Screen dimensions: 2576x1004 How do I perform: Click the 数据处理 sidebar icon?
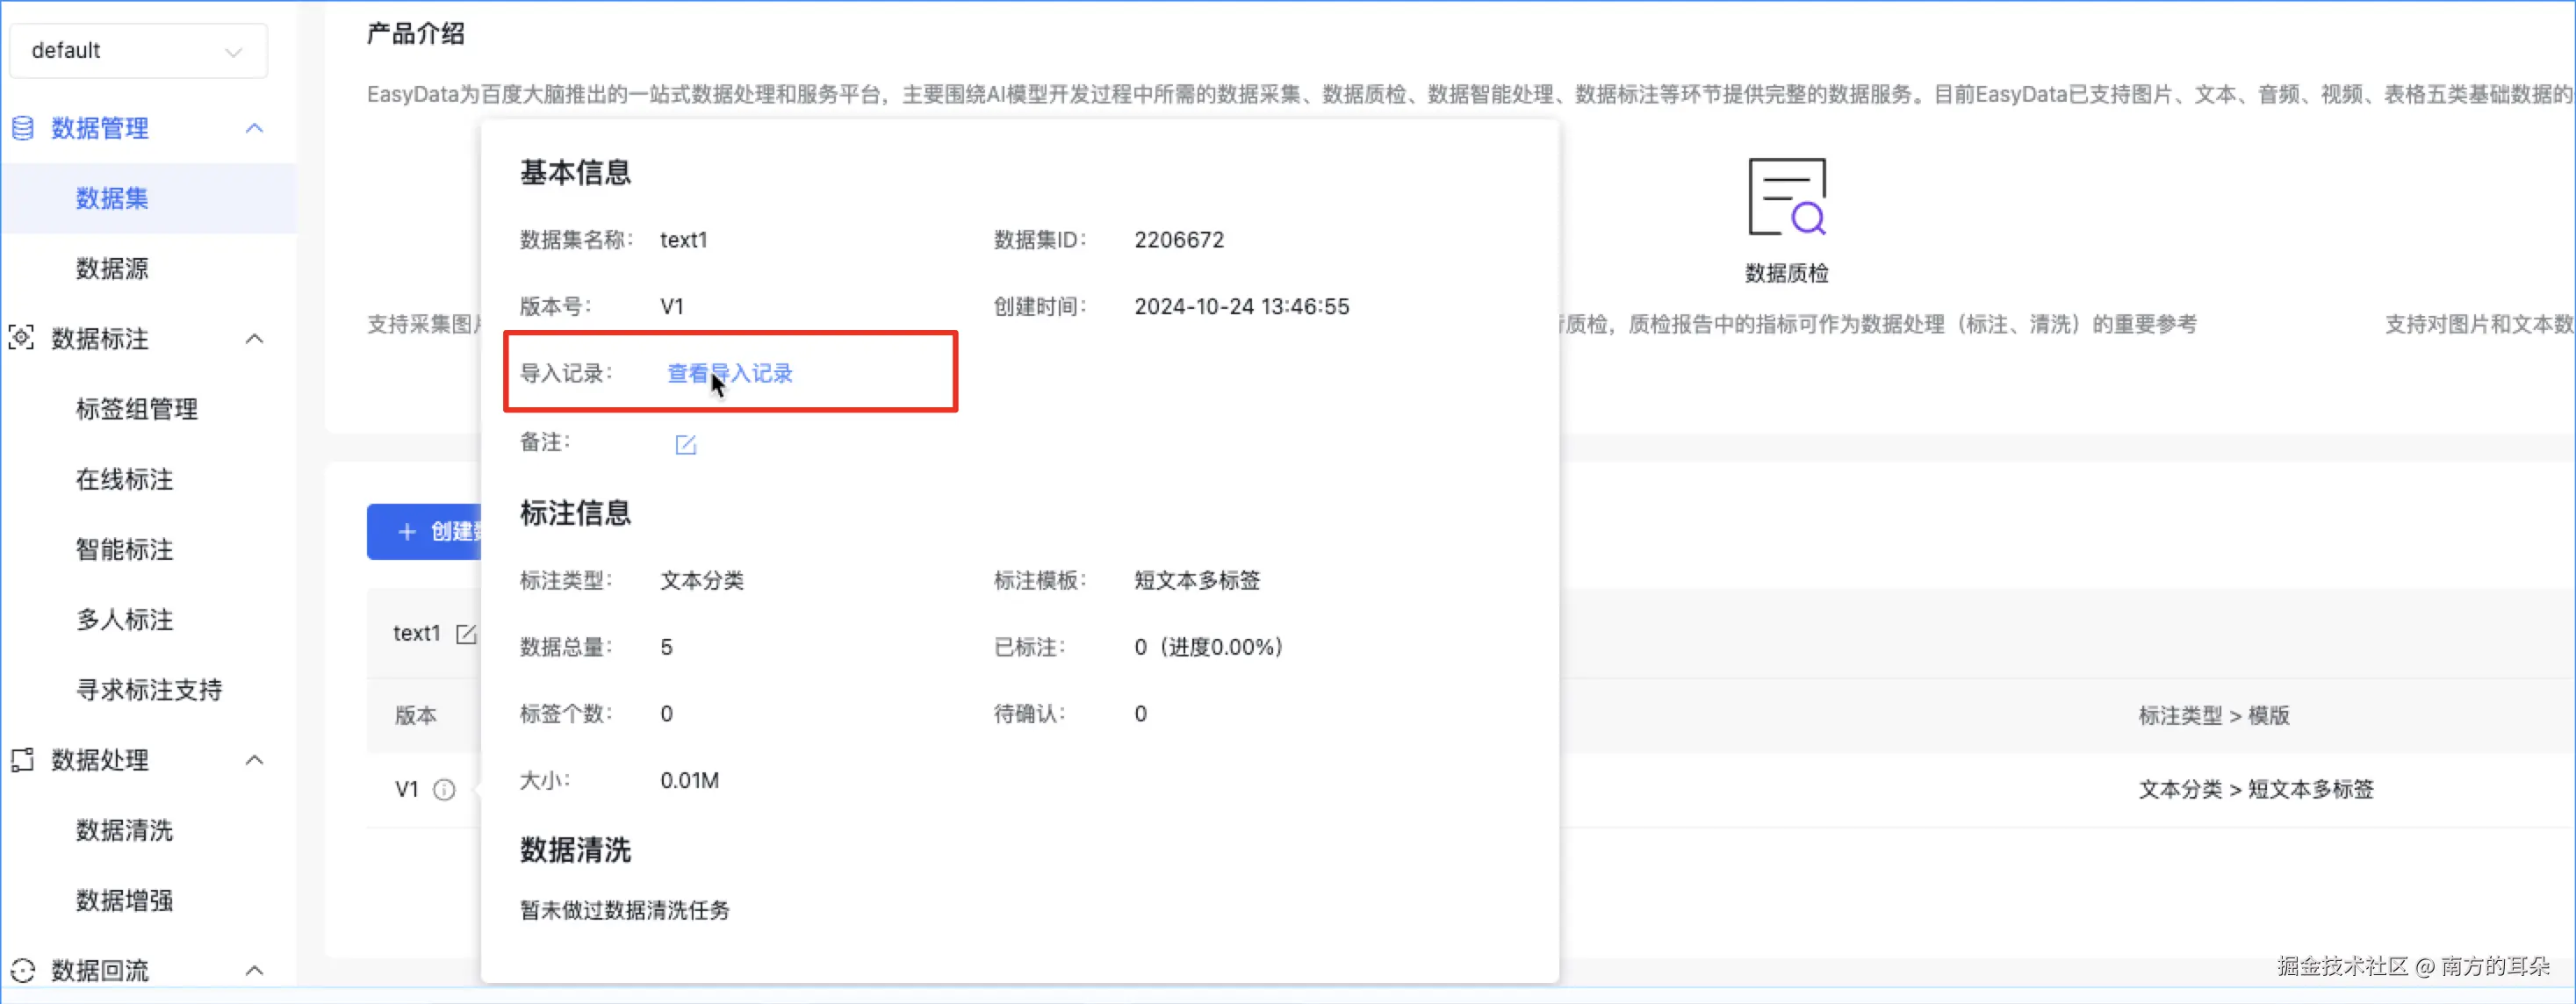click(x=22, y=760)
